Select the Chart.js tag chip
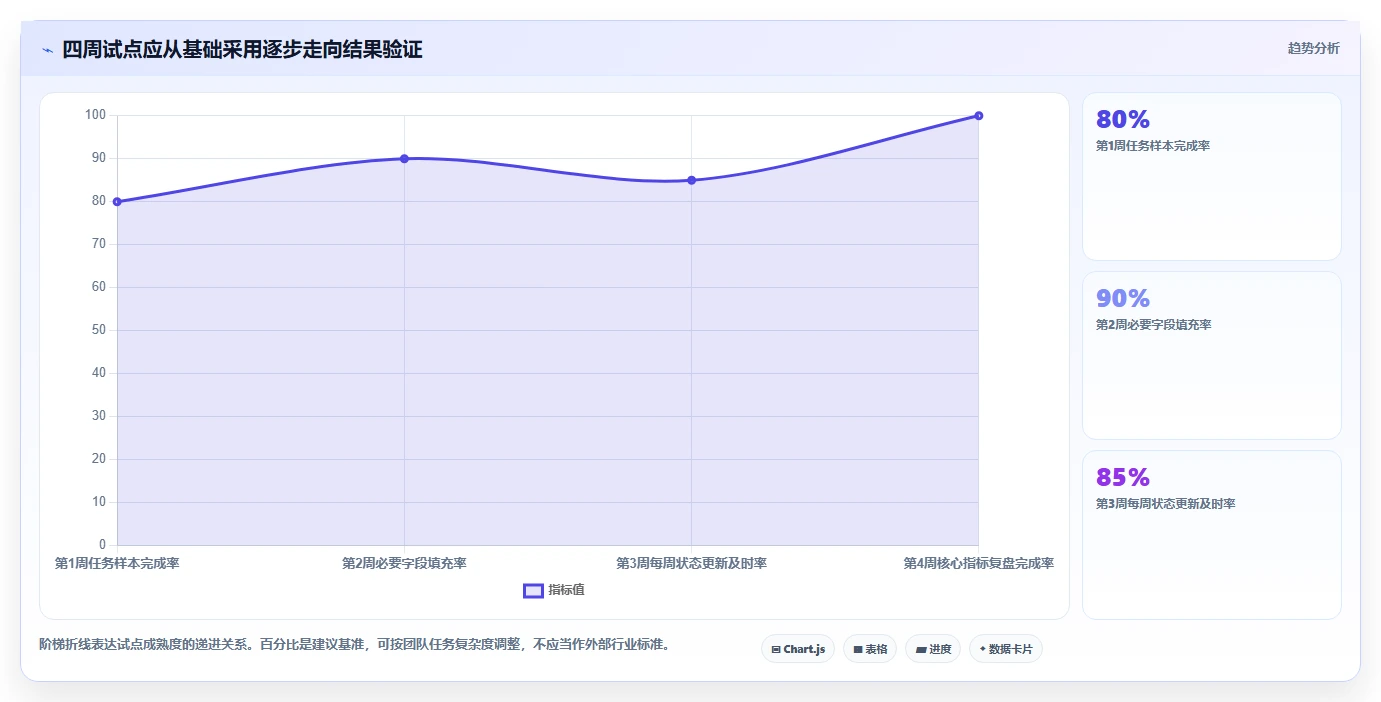The height and width of the screenshot is (702, 1381). (797, 649)
